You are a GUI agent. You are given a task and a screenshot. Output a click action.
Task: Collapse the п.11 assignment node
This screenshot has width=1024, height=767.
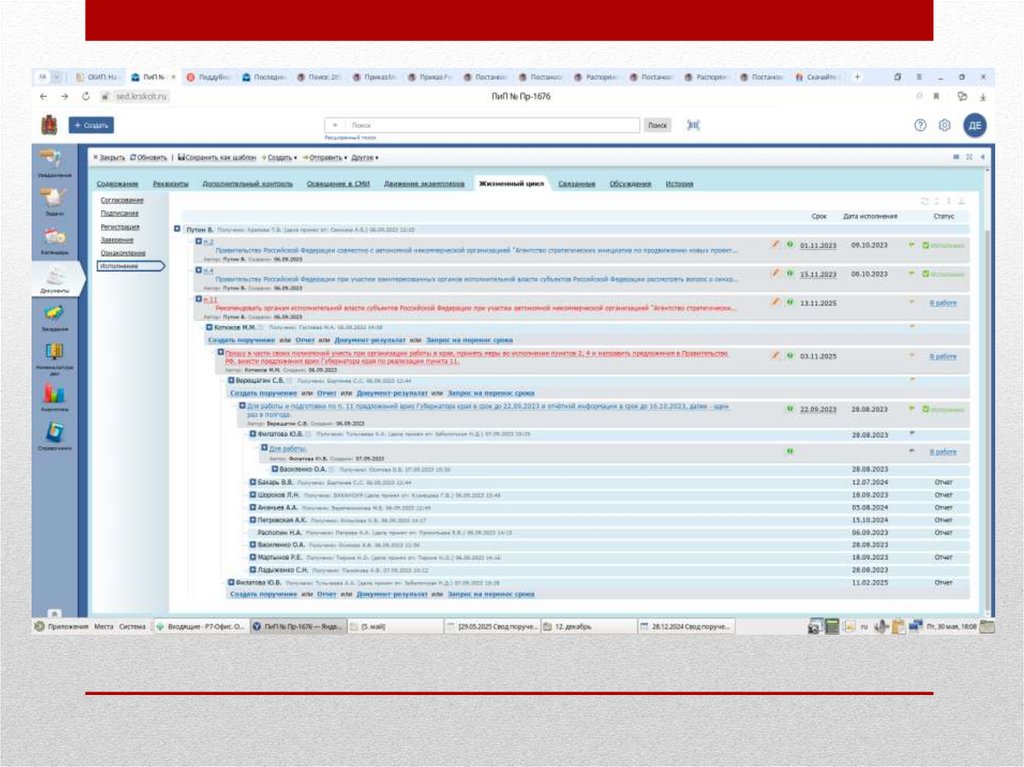[x=199, y=299]
